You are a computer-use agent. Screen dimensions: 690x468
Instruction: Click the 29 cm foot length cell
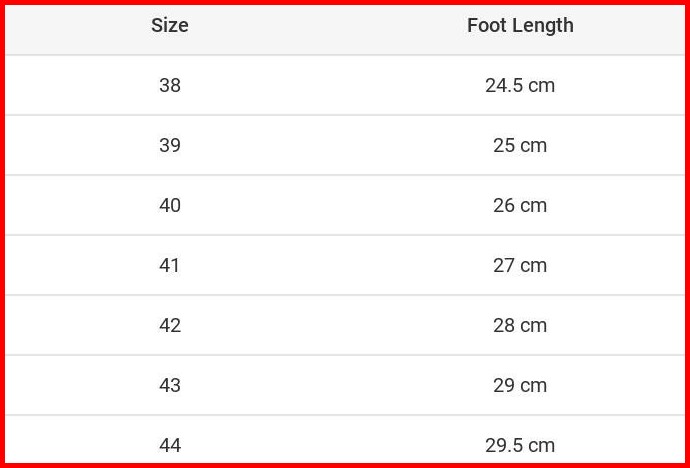click(x=520, y=386)
